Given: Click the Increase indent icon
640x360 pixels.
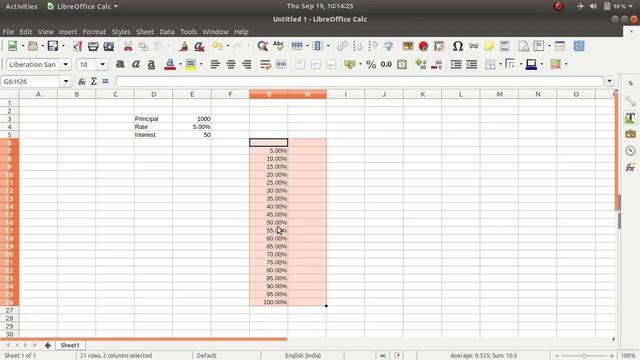Looking at the screenshot, I should [x=456, y=64].
